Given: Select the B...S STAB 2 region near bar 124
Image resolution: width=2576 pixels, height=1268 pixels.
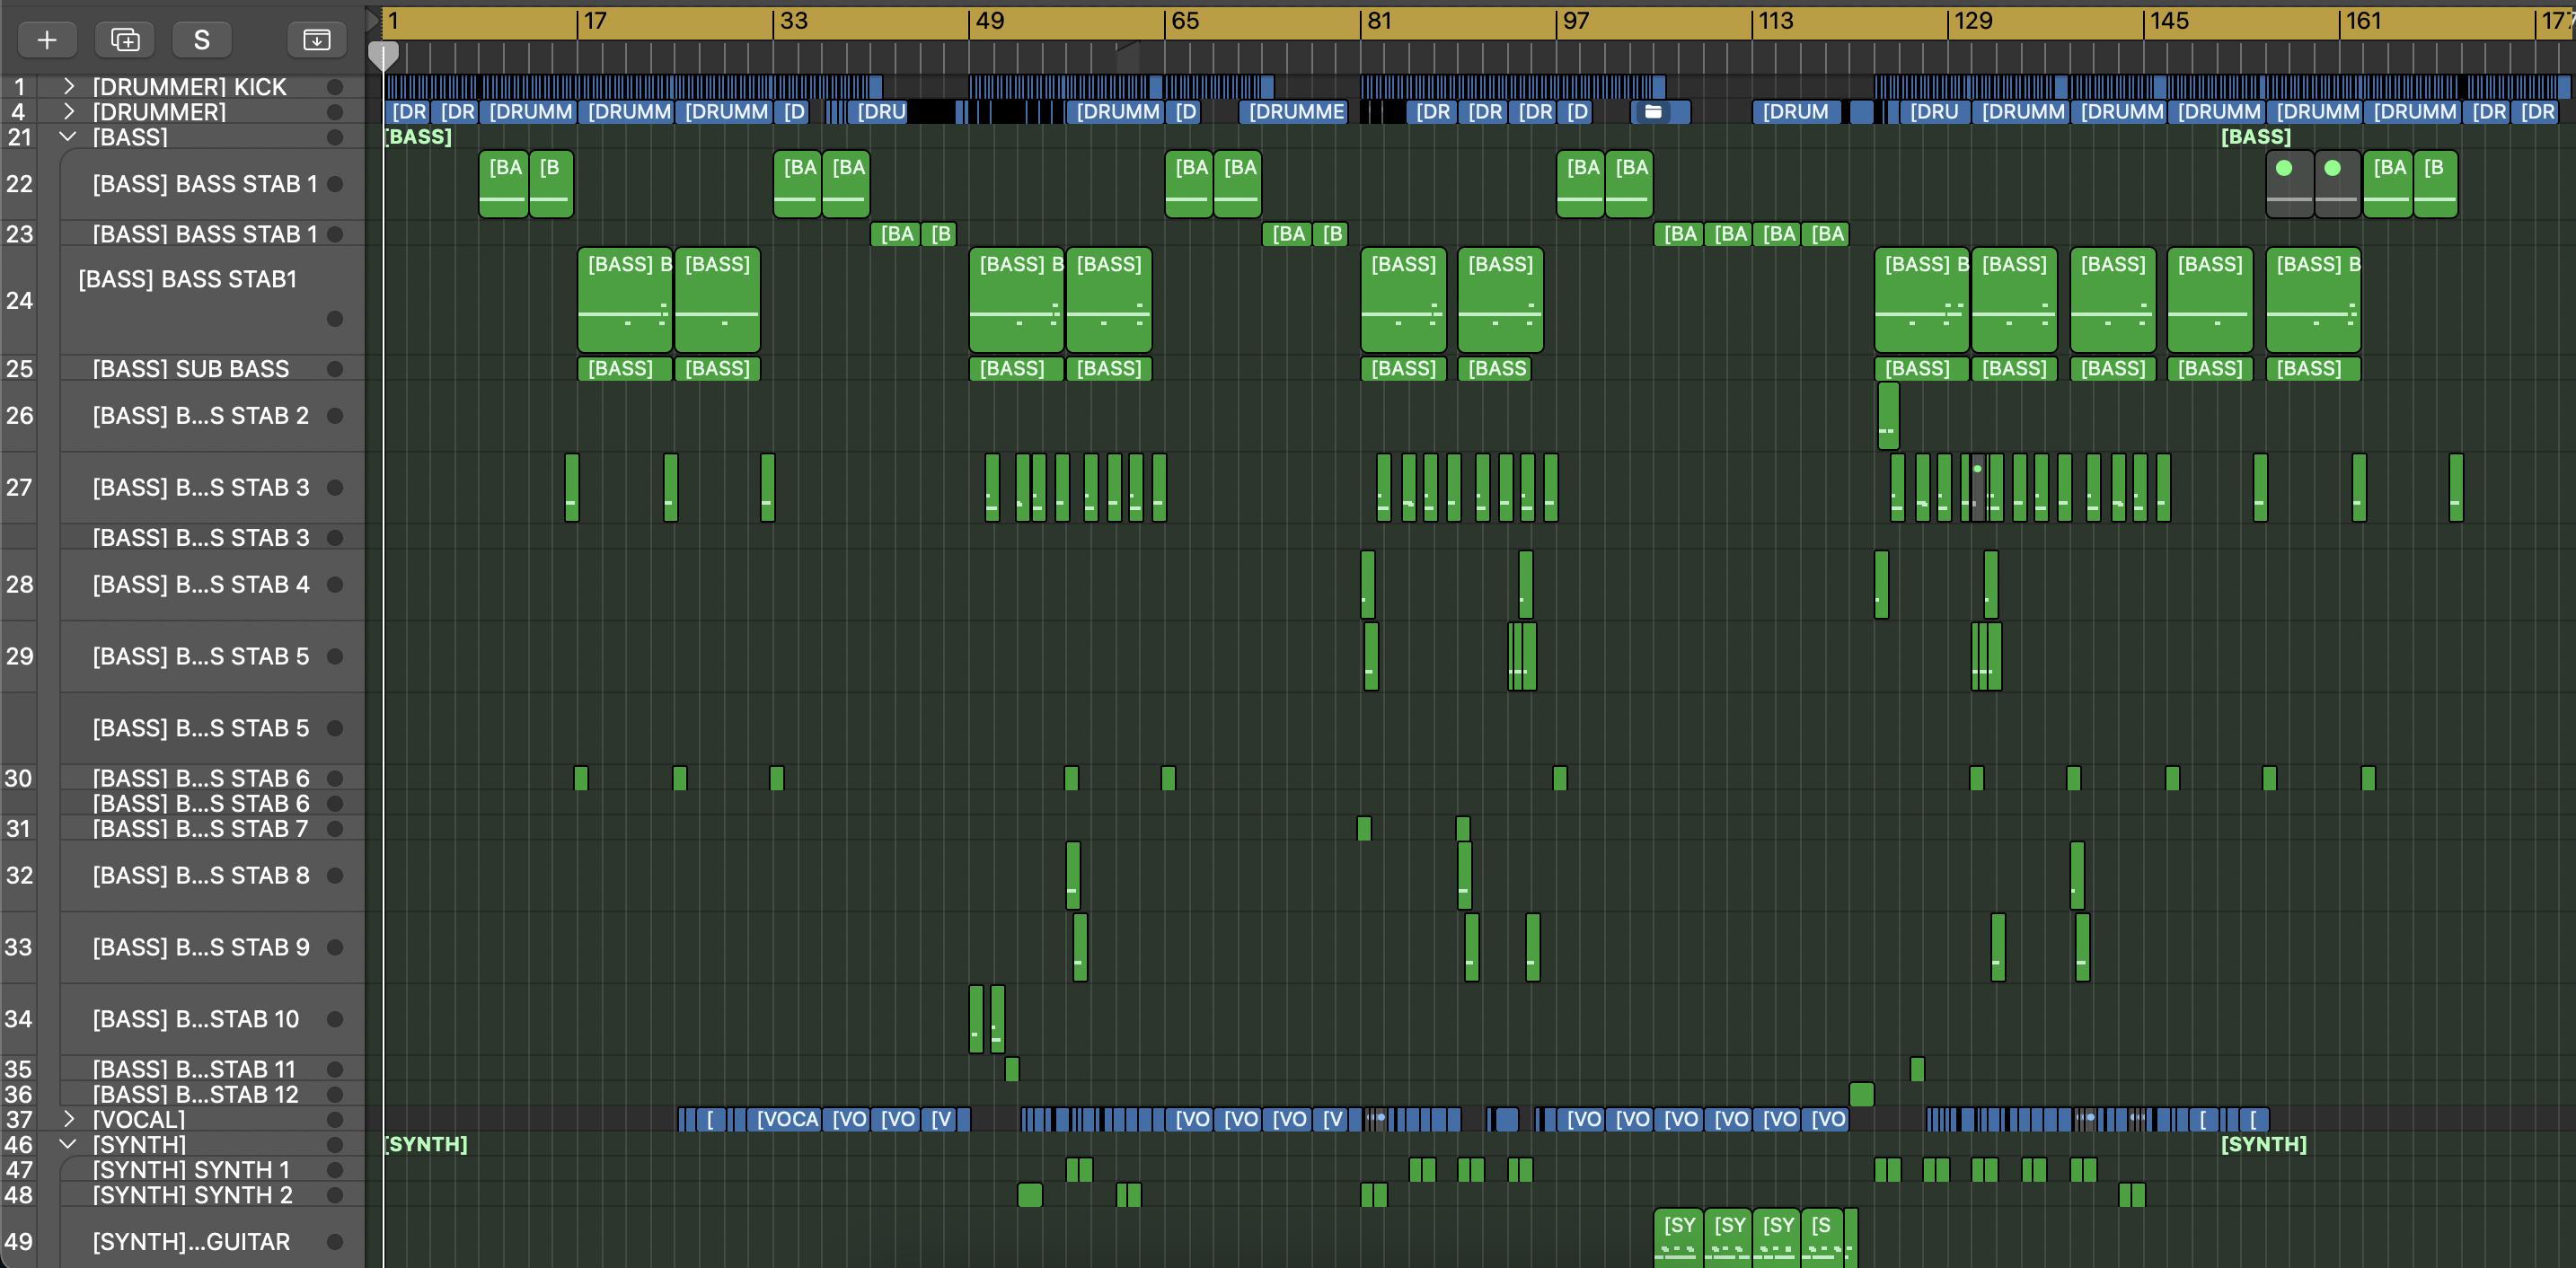Looking at the screenshot, I should 1888,415.
